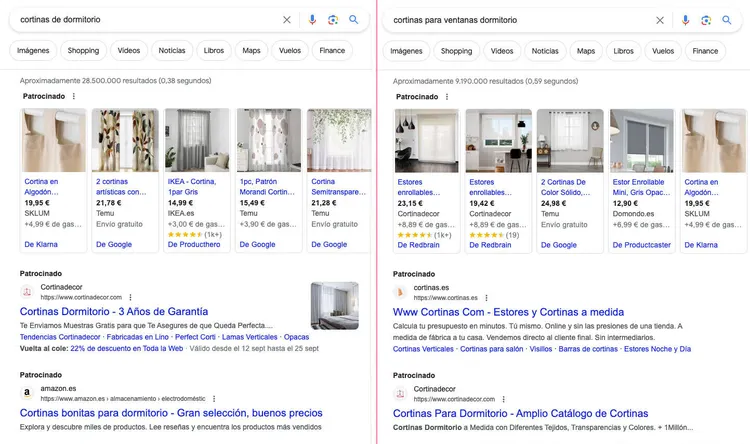The height and width of the screenshot is (444, 750).
Task: Open three-dot menu next to Cortinadecor URL on right
Action: [x=503, y=399]
